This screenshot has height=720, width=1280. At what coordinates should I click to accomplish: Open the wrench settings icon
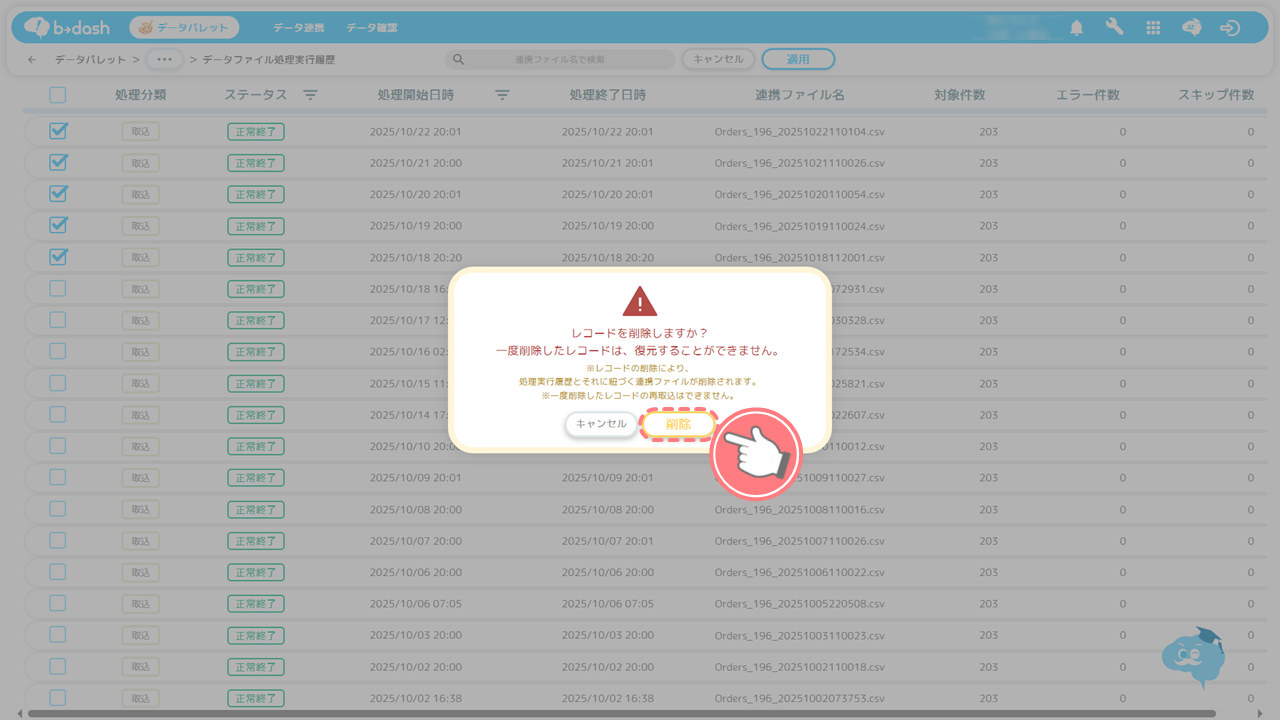[x=1114, y=28]
